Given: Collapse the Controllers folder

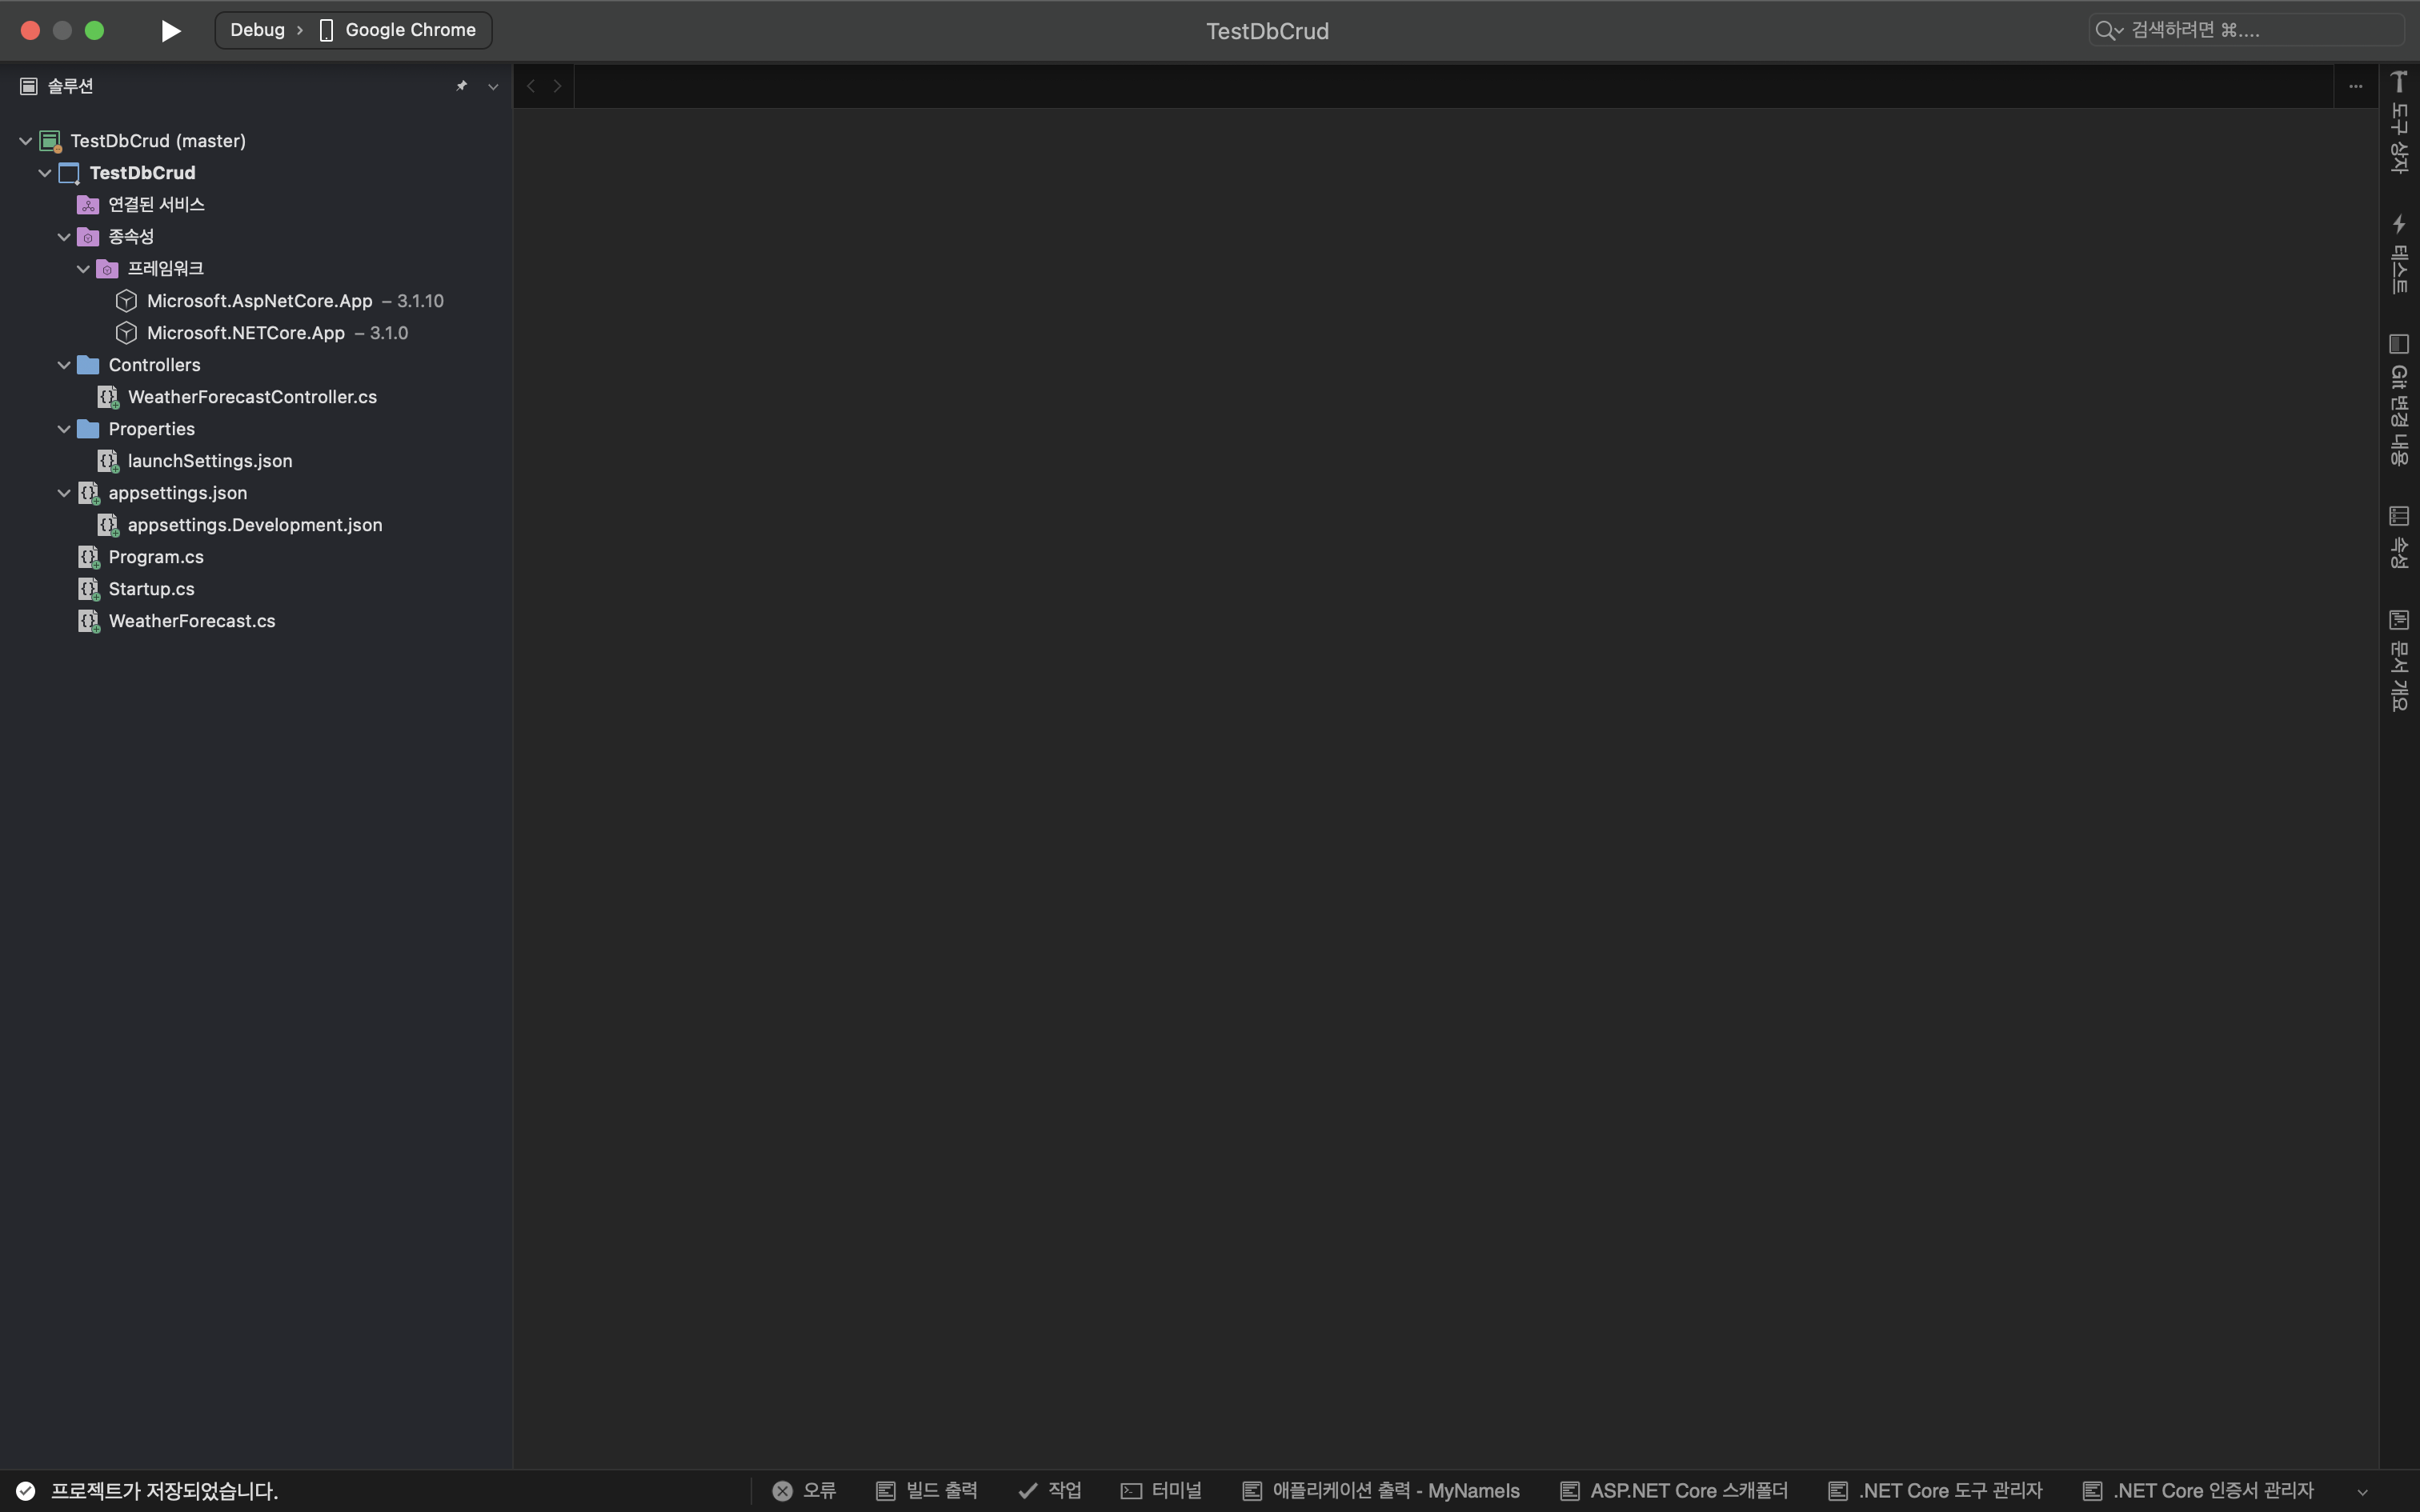Looking at the screenshot, I should (64, 365).
